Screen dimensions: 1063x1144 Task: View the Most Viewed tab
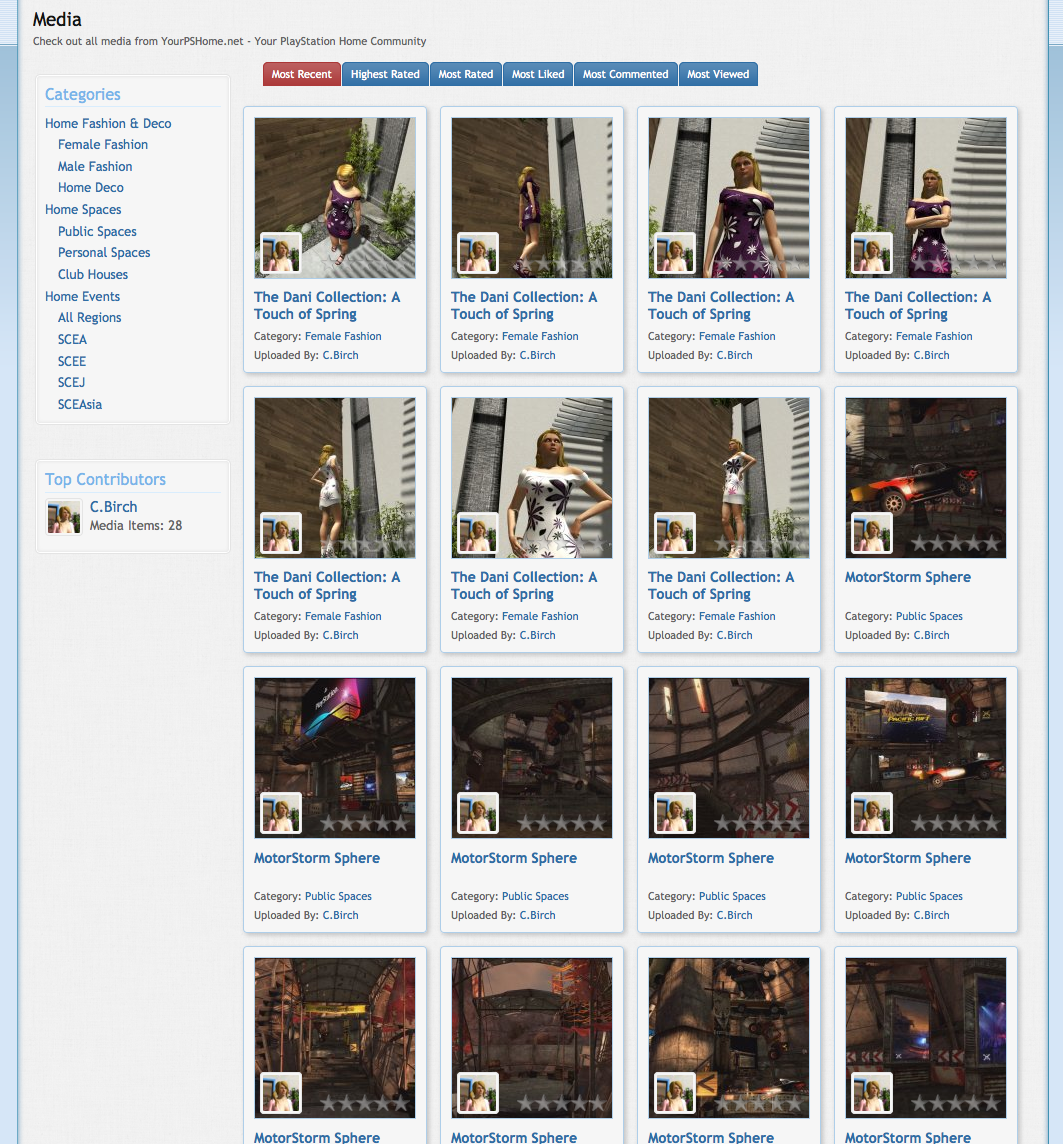coord(718,74)
